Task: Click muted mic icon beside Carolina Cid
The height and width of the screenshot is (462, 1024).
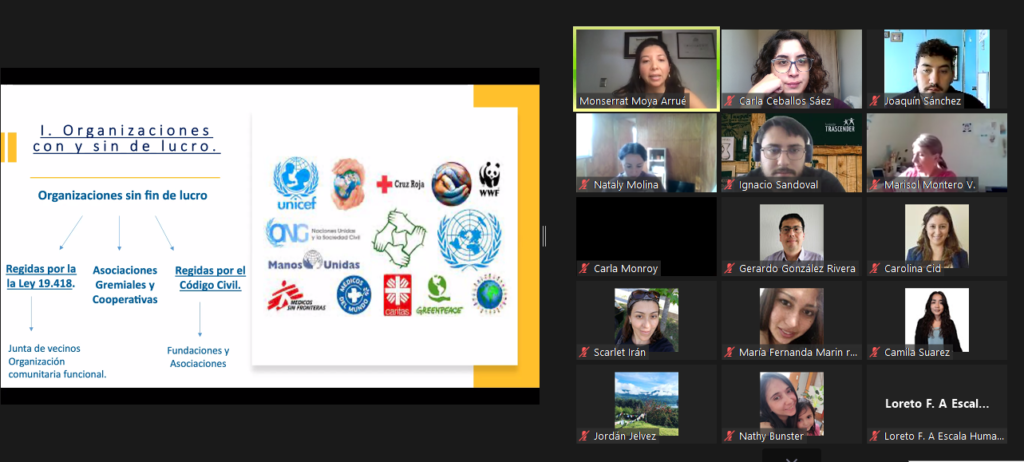Action: [x=875, y=269]
